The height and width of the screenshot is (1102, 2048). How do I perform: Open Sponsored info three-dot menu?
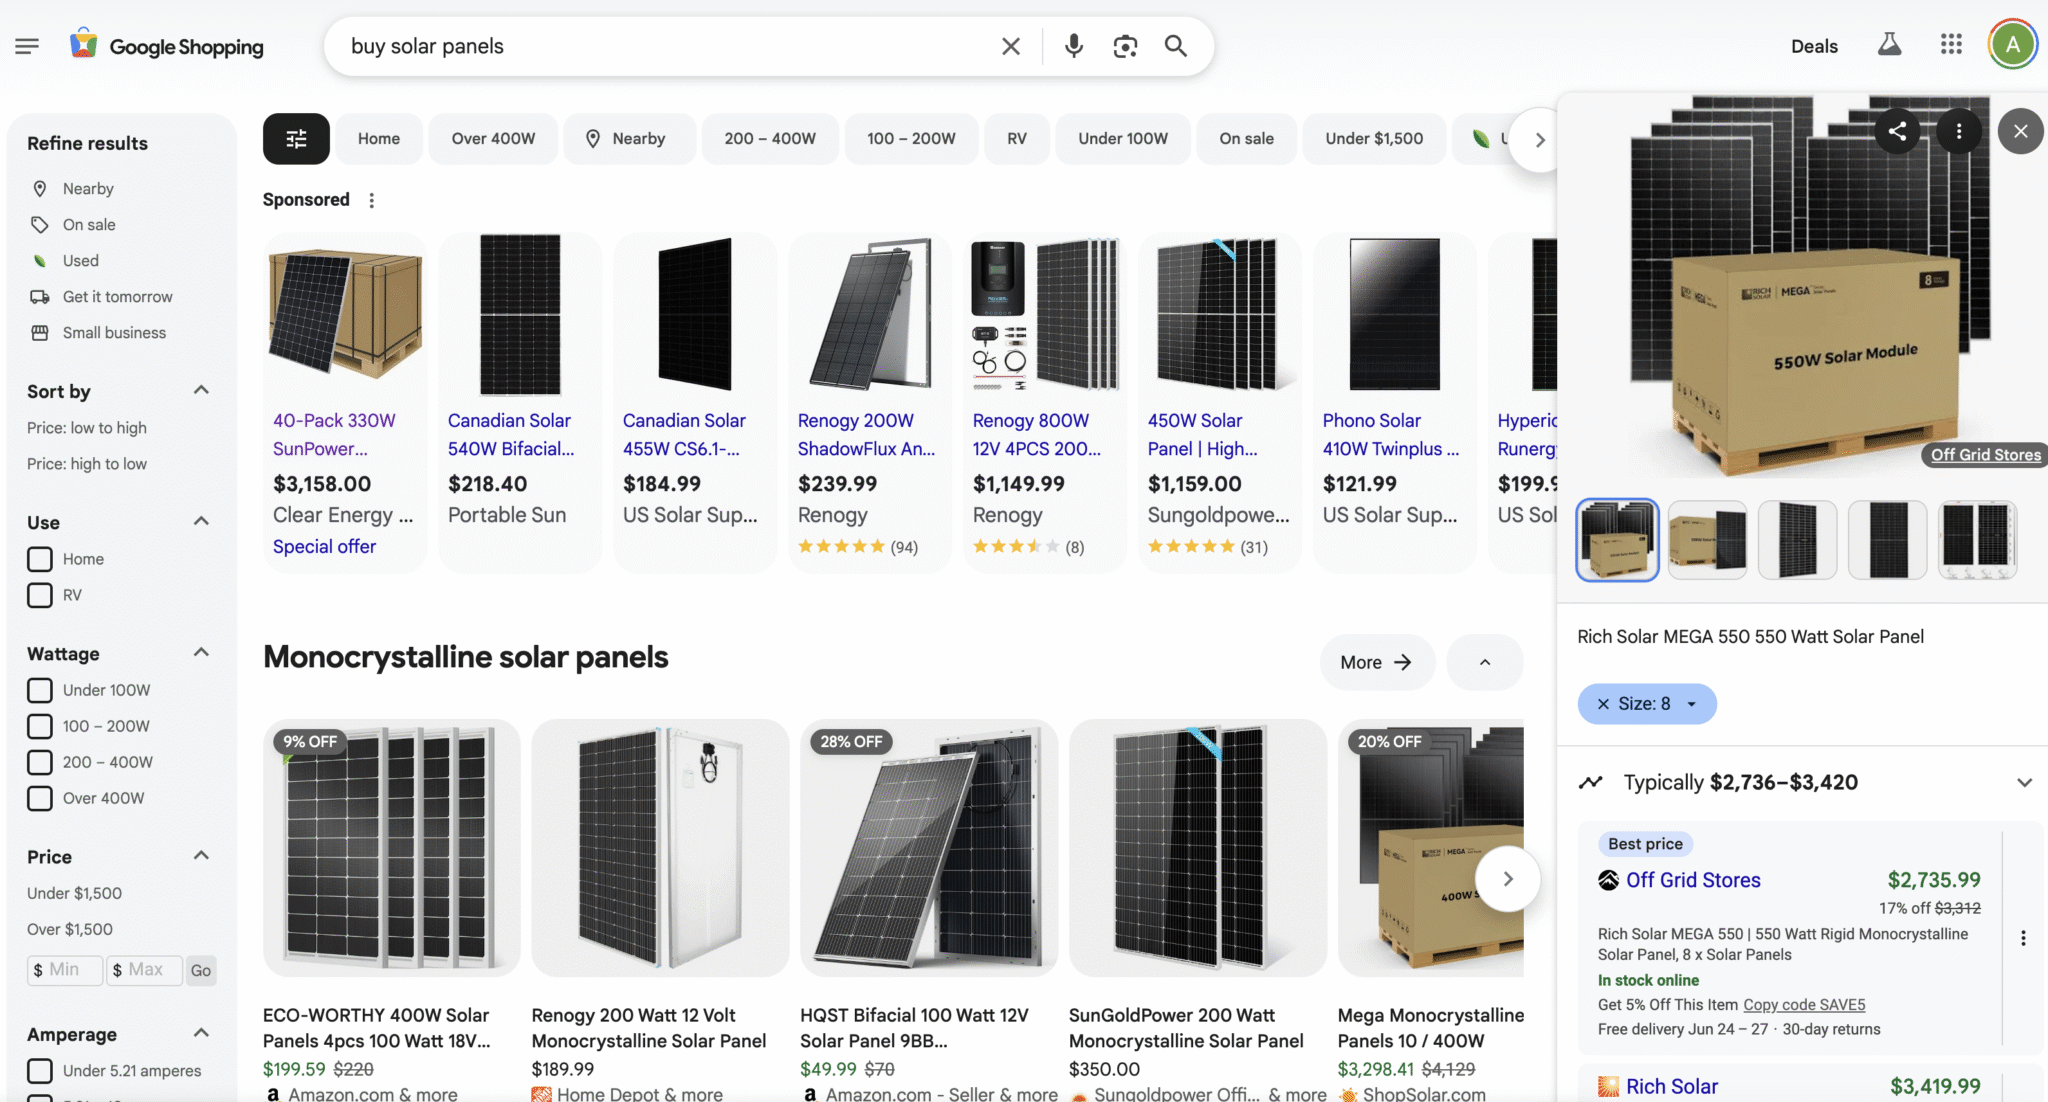(372, 200)
